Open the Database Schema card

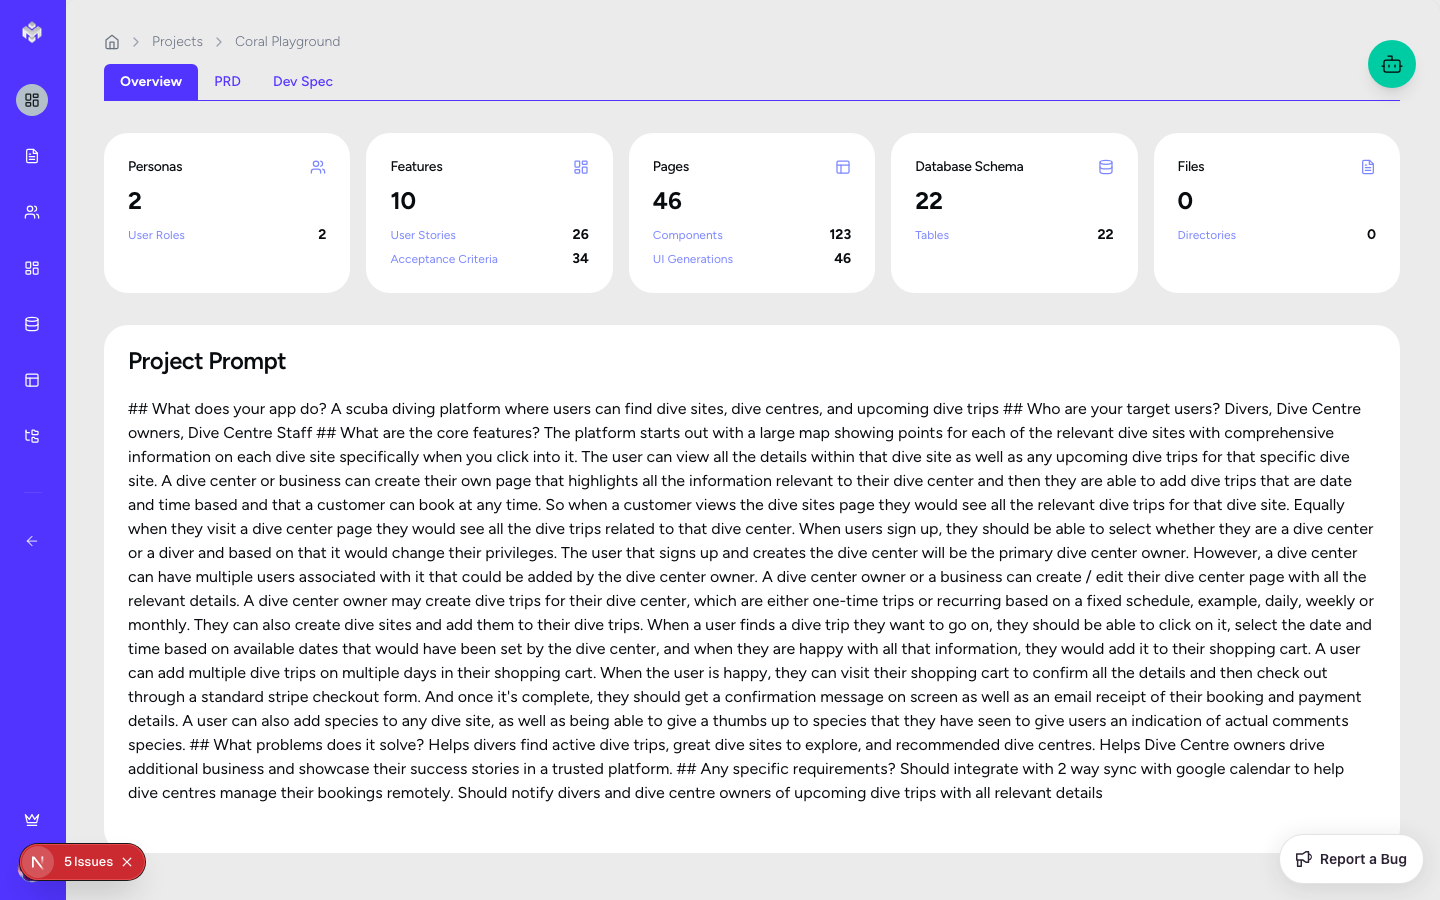(1013, 212)
